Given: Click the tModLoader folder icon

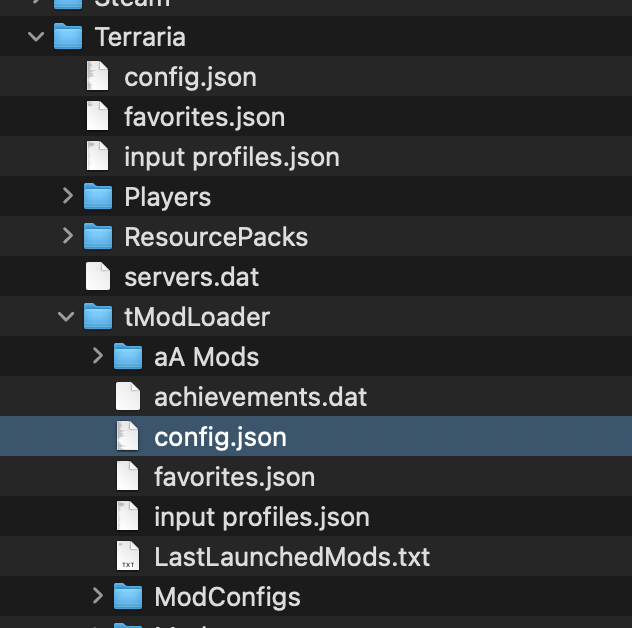Looking at the screenshot, I should tap(98, 316).
